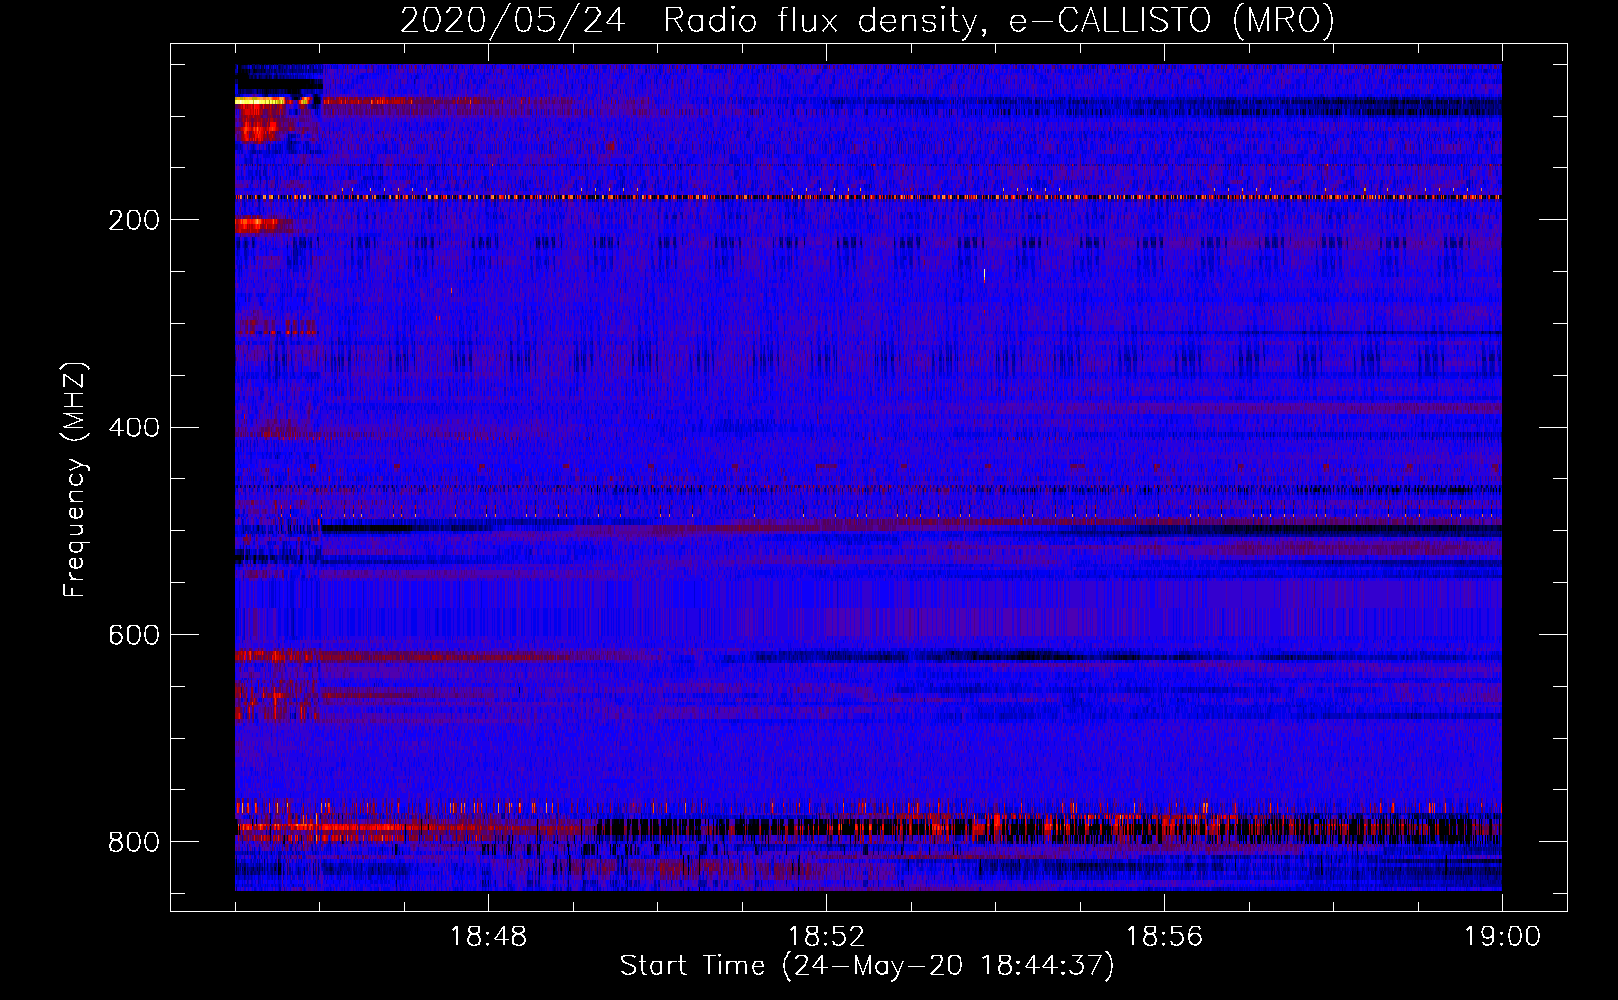Viewport: 1618px width, 1000px height.
Task: Click the 18:52 time tick label
Action: point(826,937)
